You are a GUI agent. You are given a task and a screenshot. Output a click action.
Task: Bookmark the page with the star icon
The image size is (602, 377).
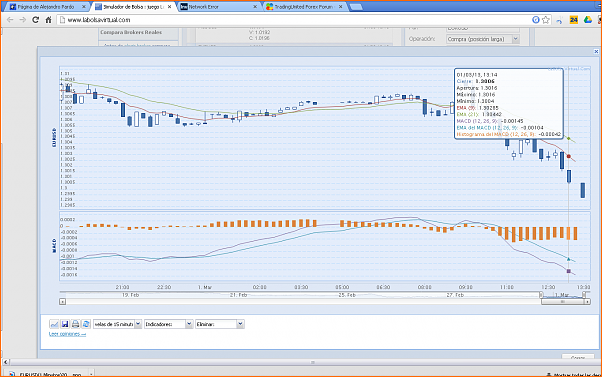pyautogui.click(x=546, y=20)
